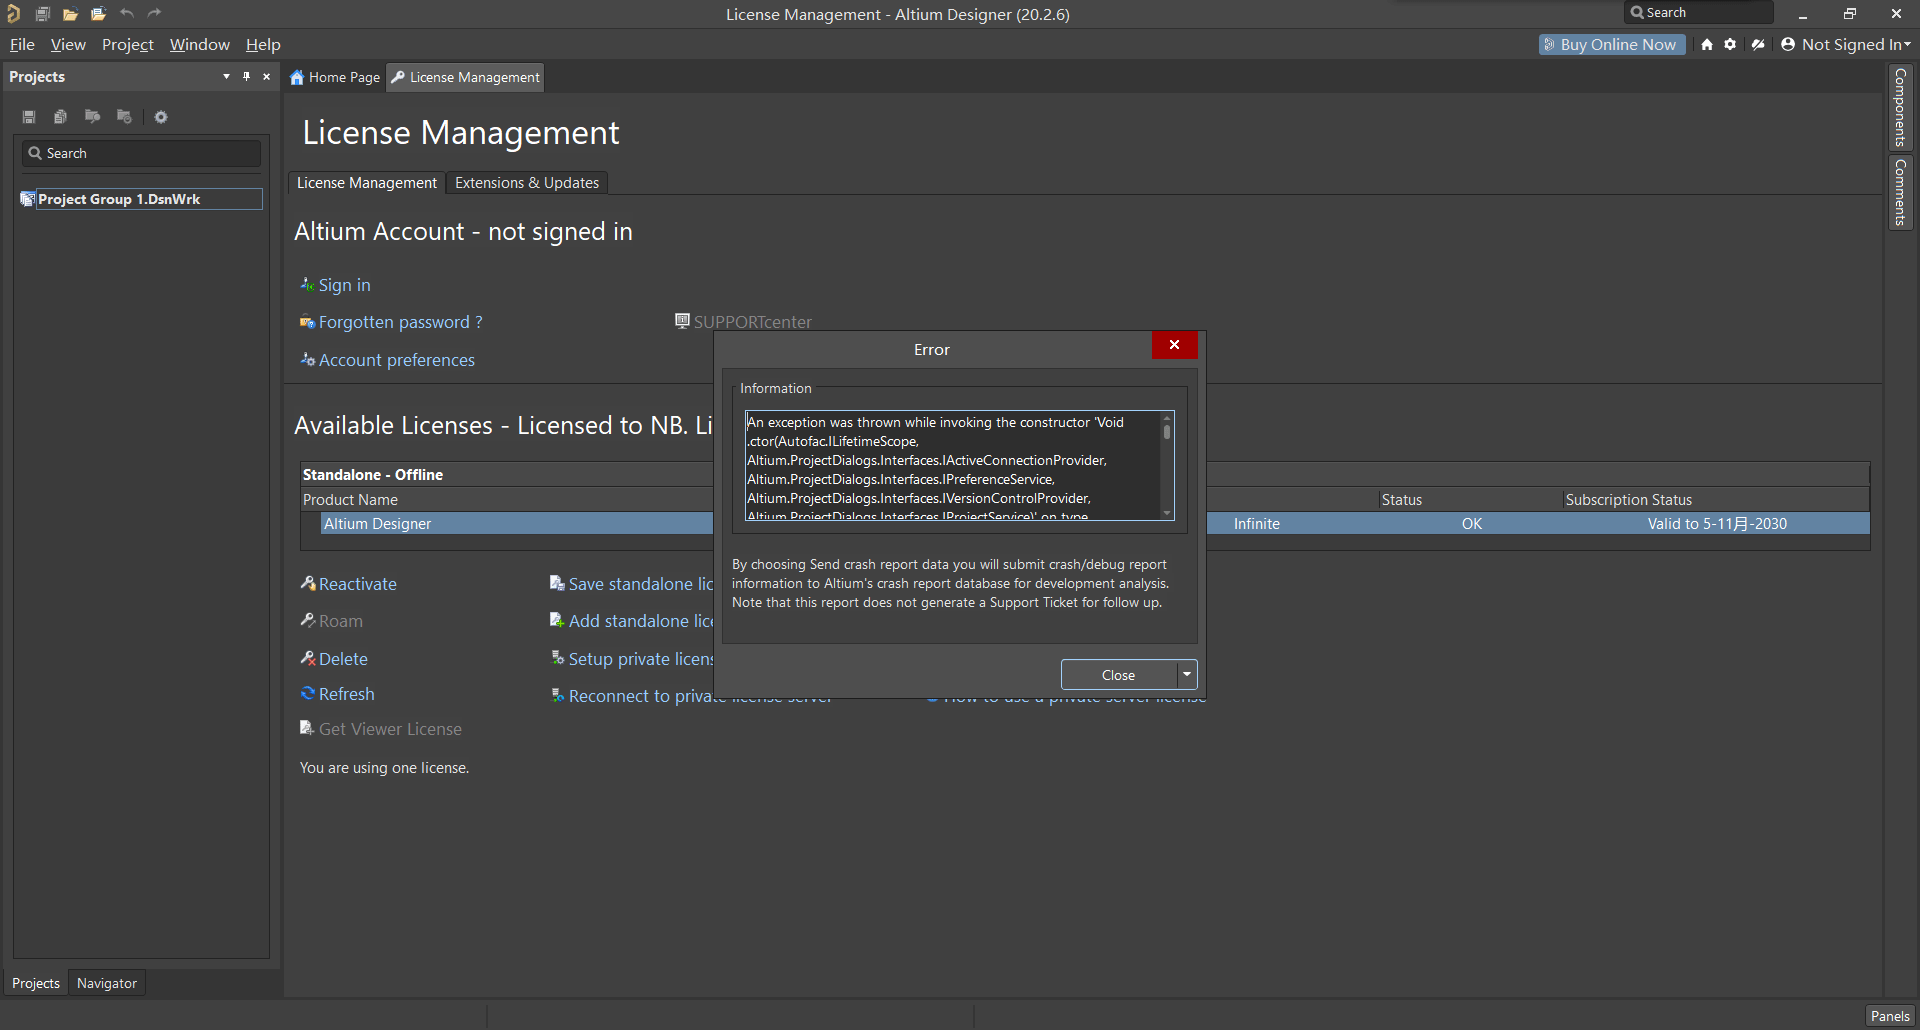
Task: Click the Undo arrow icon
Action: [126, 13]
